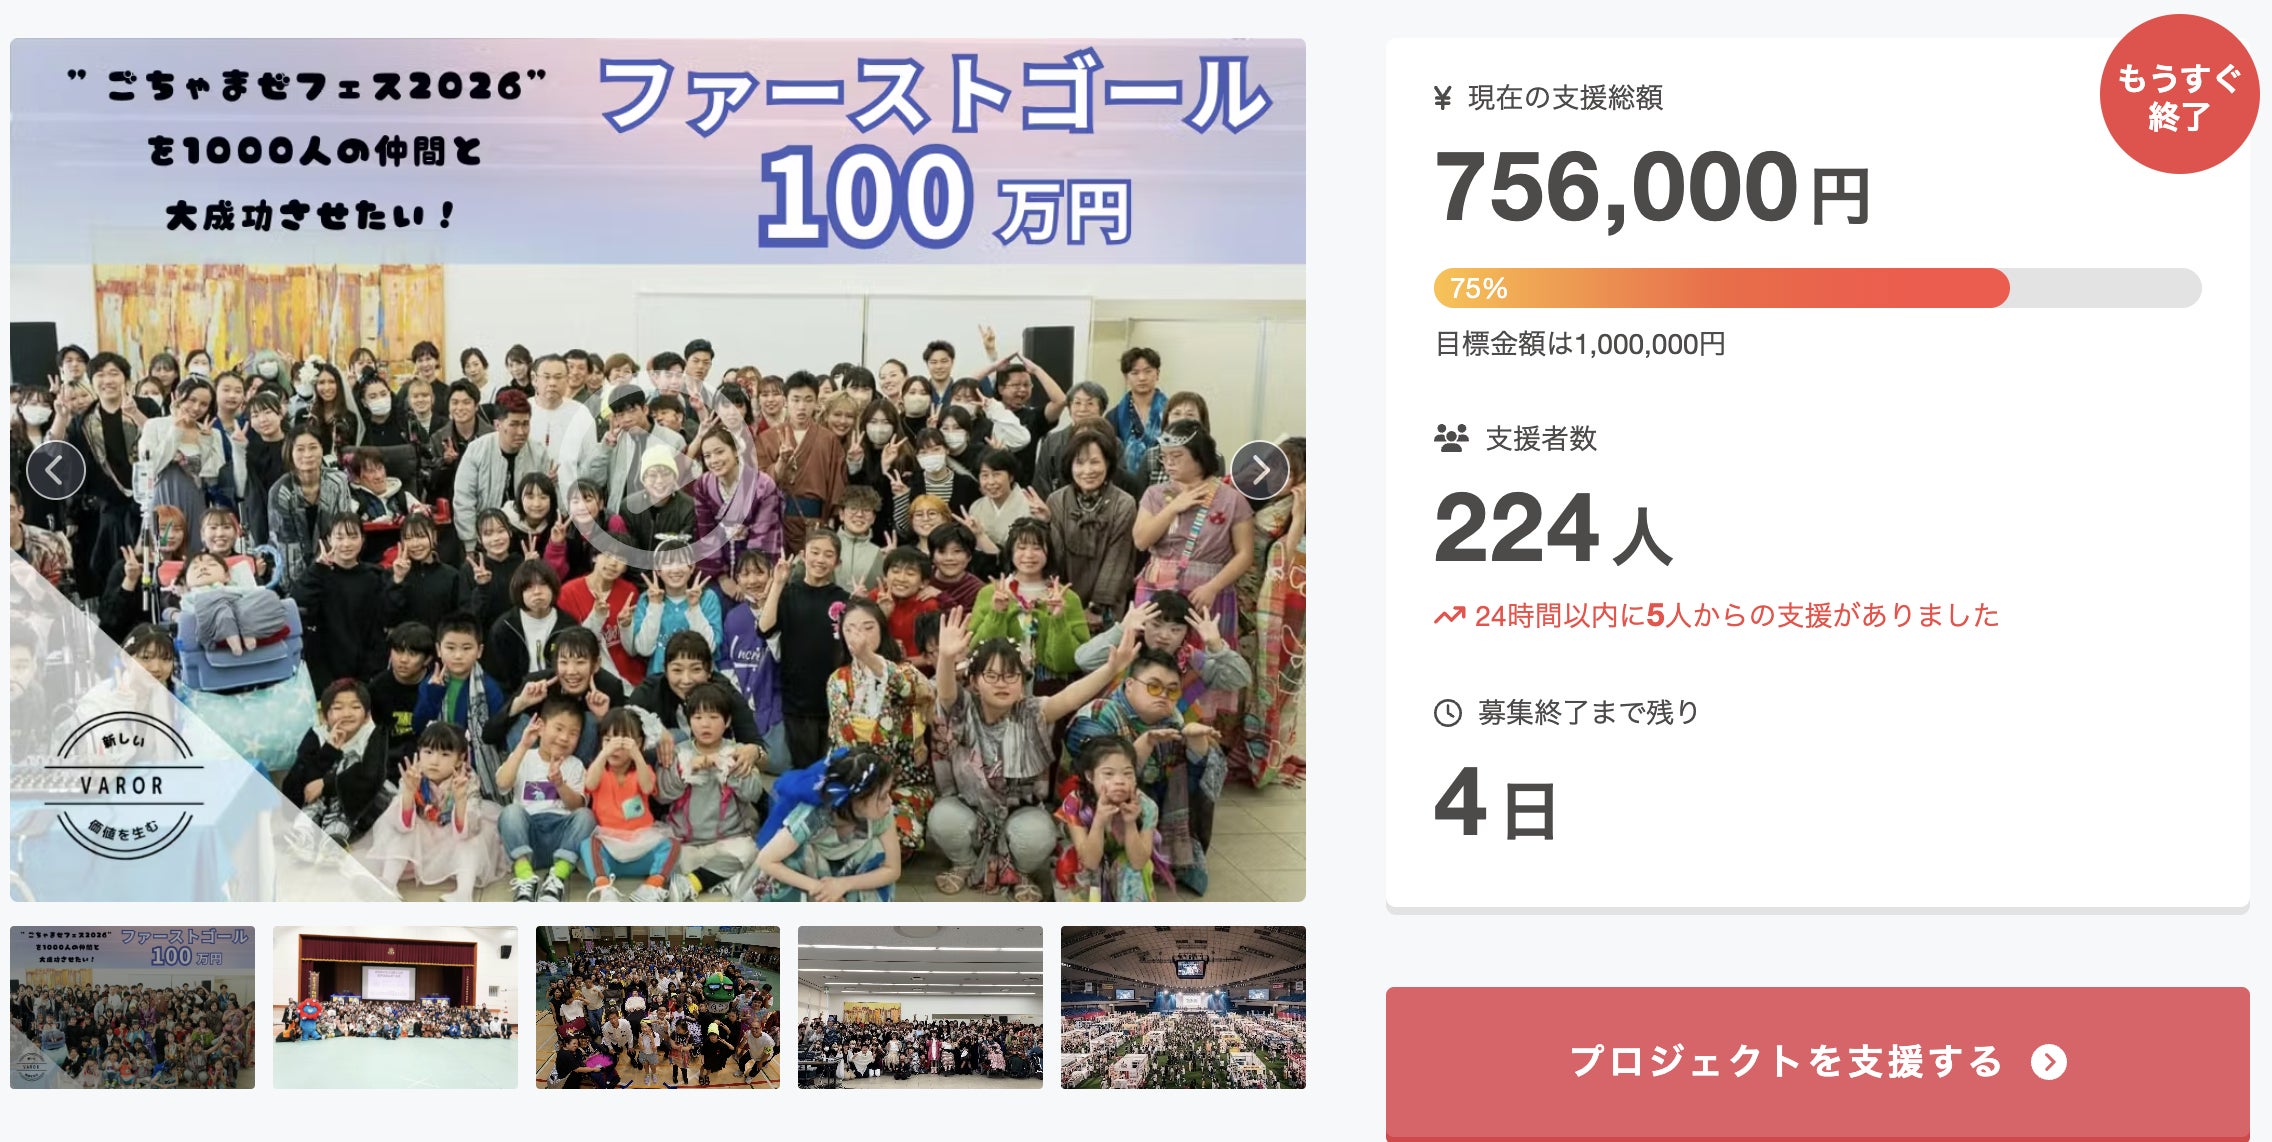Click the 24時間以内に5人からの支援 notice
The height and width of the screenshot is (1142, 2272).
click(x=1736, y=616)
